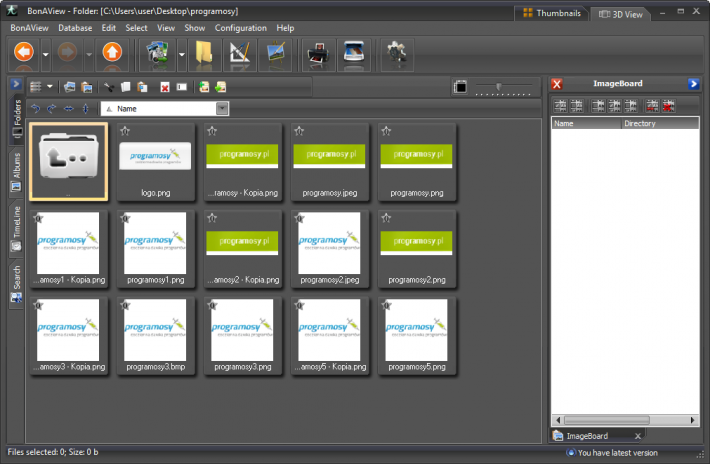Select the parent folder thumbnail
Screen dimensions: 710x464
pyautogui.click(x=68, y=162)
